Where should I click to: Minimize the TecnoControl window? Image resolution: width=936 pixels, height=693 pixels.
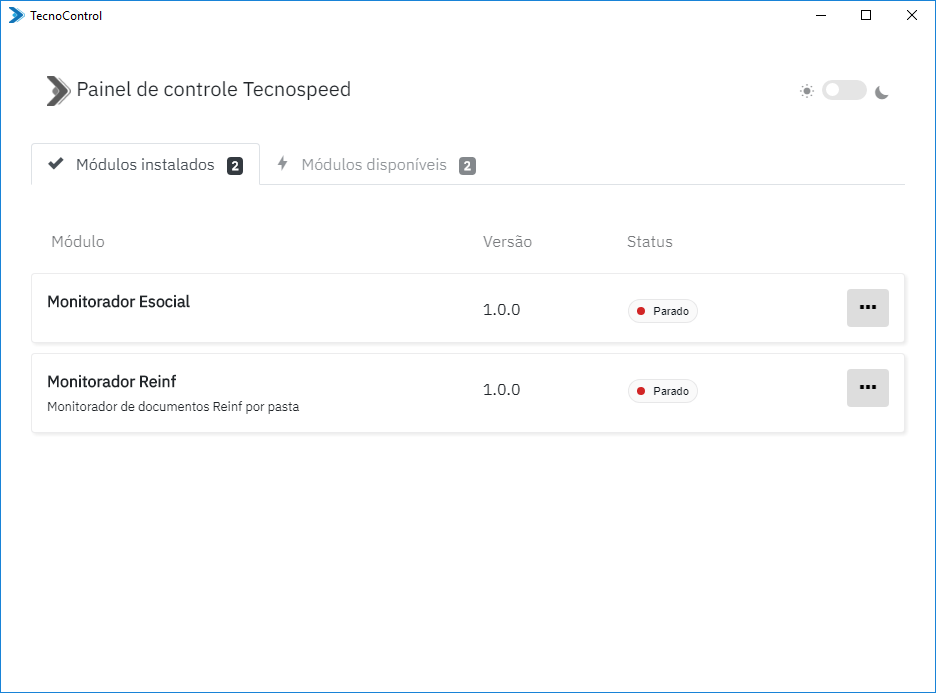(821, 16)
